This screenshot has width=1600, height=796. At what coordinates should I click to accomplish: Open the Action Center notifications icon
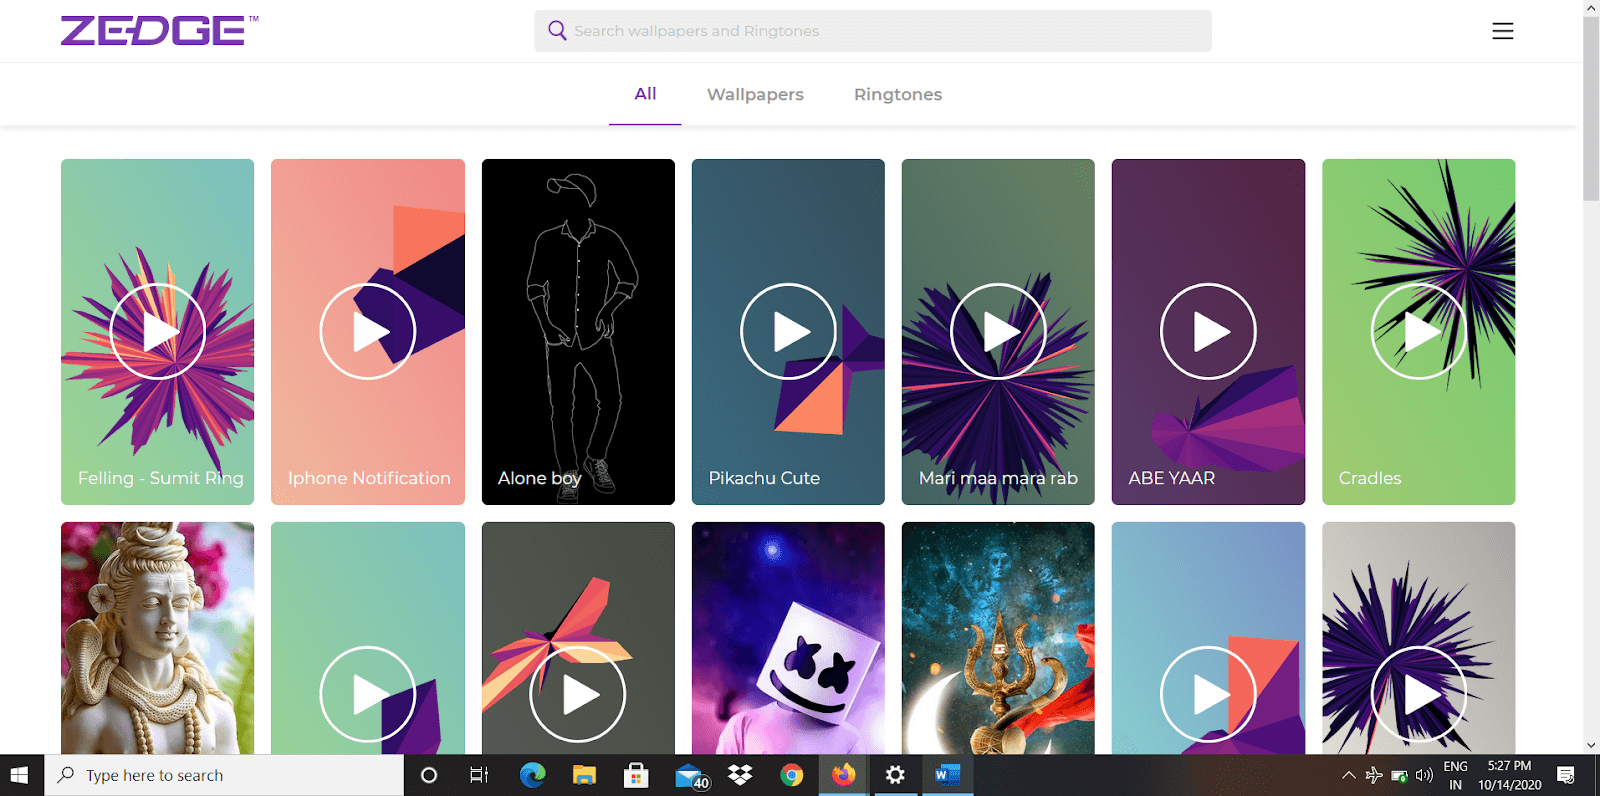(1566, 775)
